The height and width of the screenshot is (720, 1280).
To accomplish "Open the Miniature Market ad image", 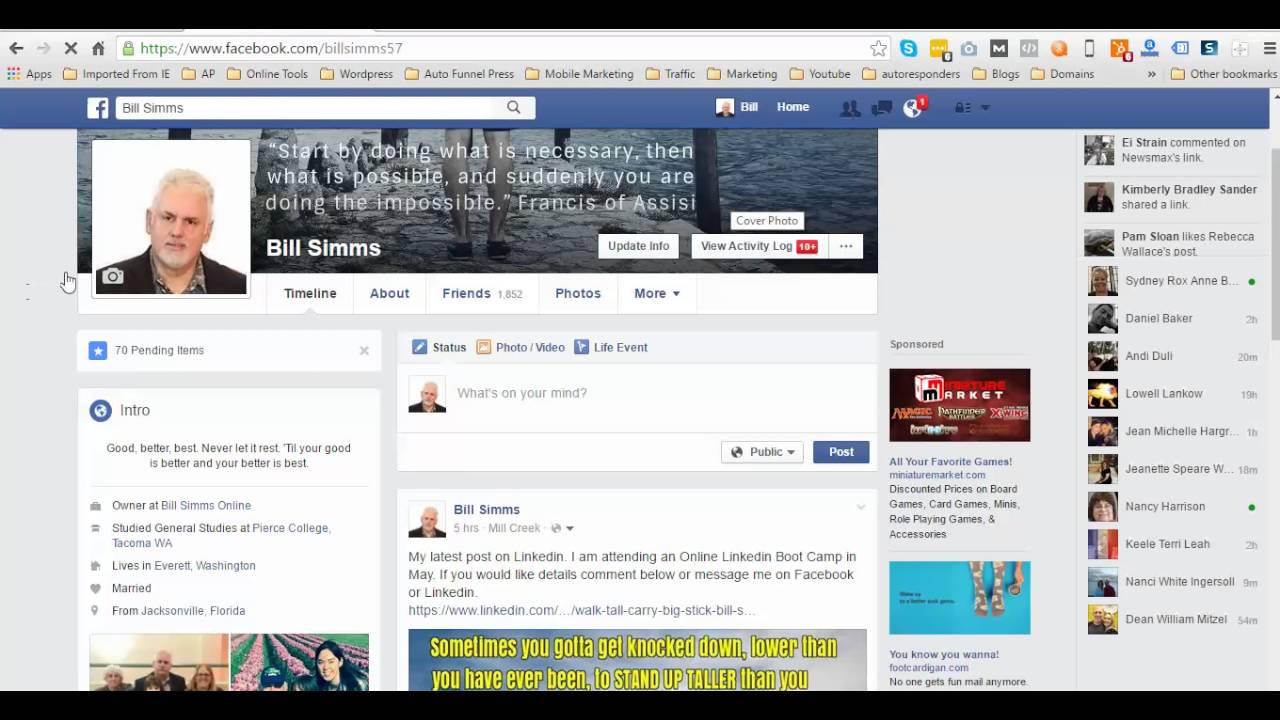I will [959, 405].
